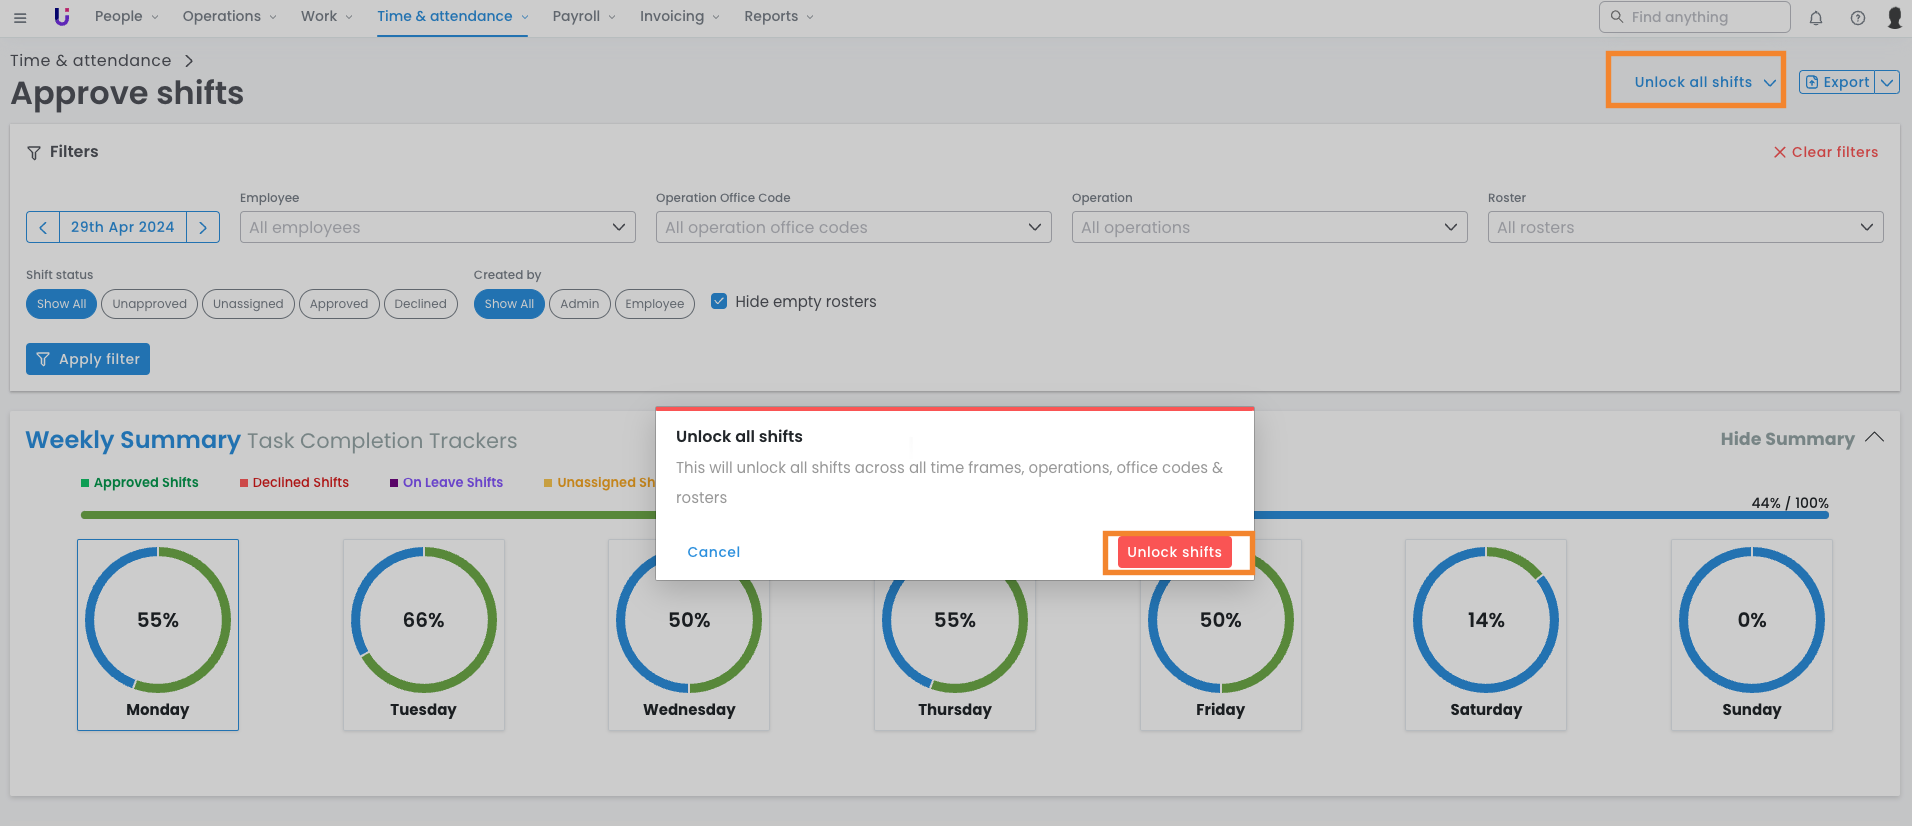Open the help question mark icon
1912x826 pixels.
coord(1857,18)
